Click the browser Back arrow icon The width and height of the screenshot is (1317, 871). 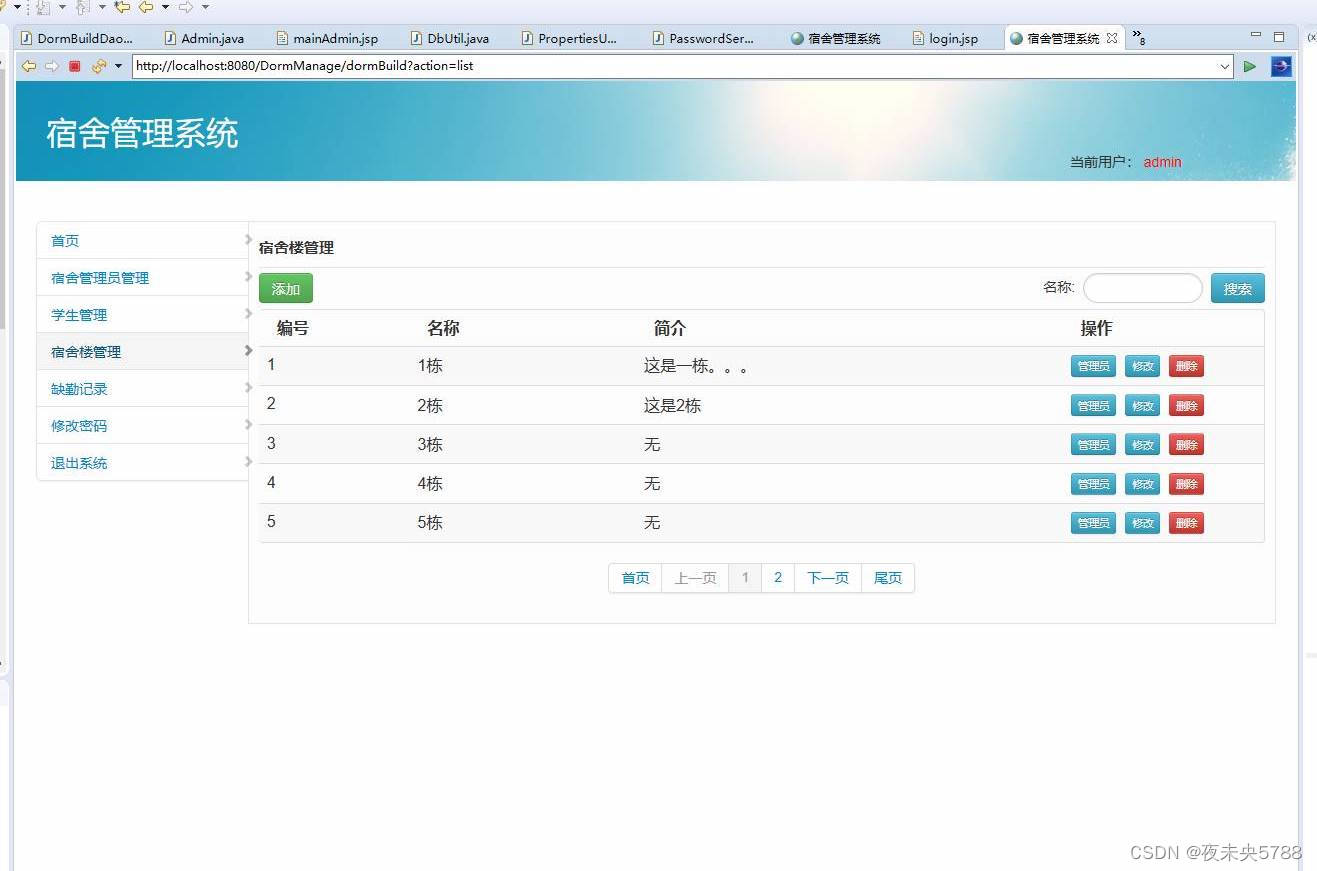pos(28,66)
